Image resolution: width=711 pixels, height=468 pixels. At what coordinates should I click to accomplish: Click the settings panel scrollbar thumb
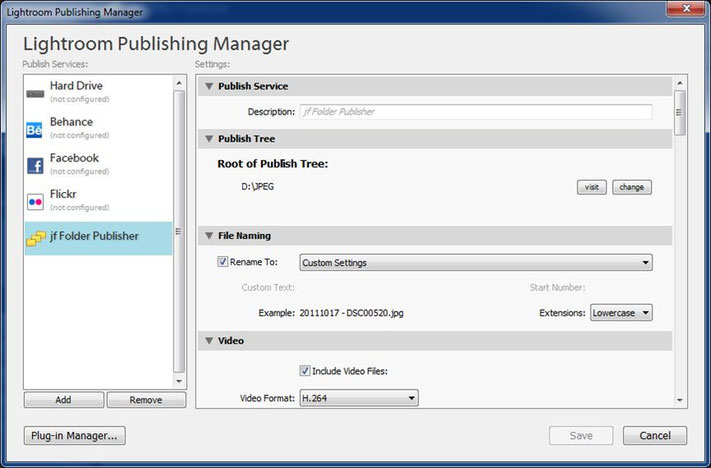tap(680, 112)
